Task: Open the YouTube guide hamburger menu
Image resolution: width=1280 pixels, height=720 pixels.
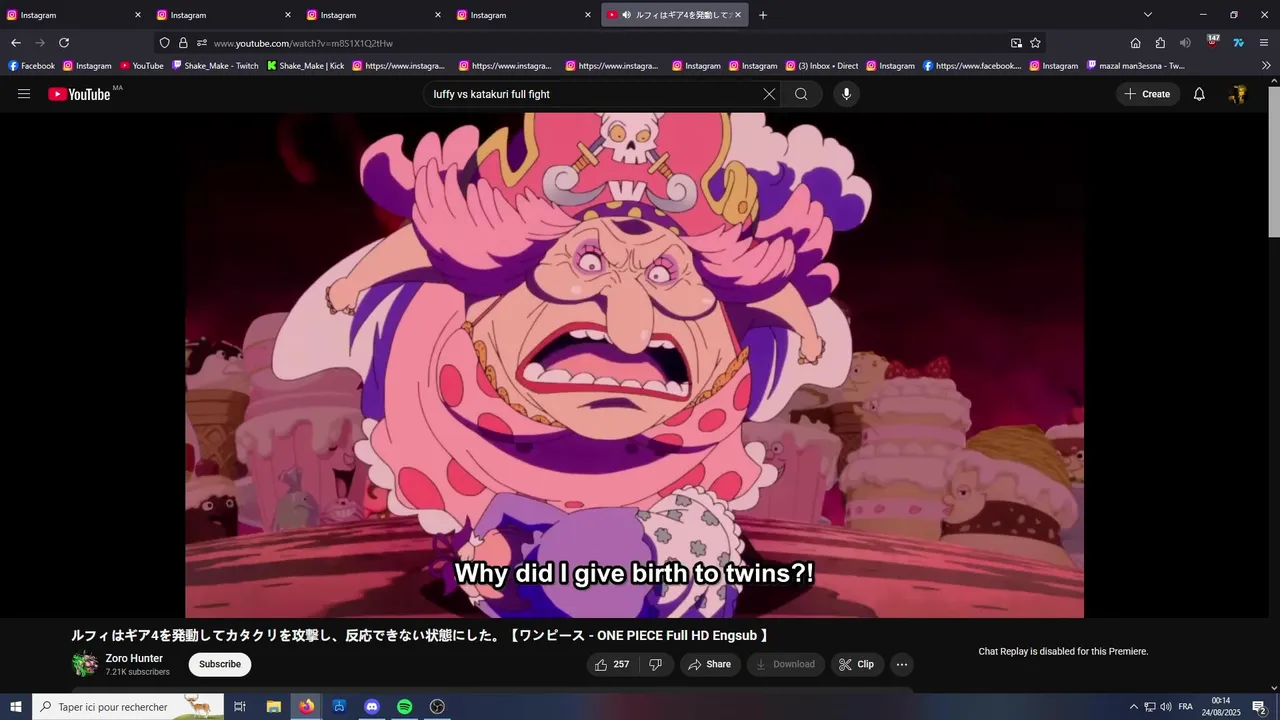Action: 24,94
